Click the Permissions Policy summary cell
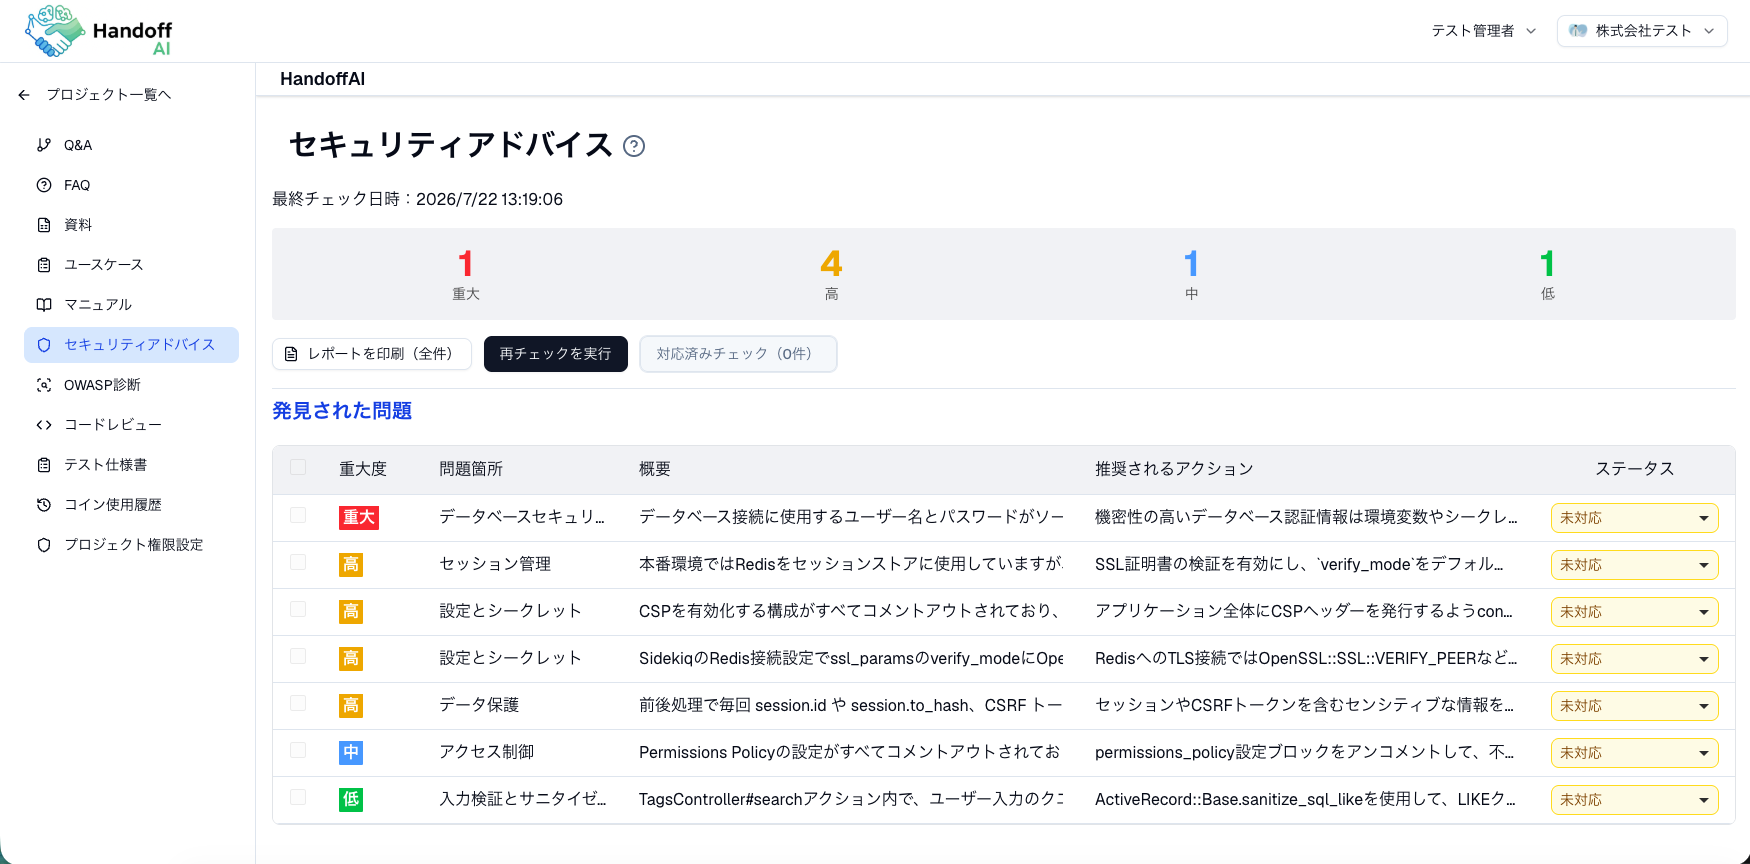The width and height of the screenshot is (1750, 864). pyautogui.click(x=851, y=753)
